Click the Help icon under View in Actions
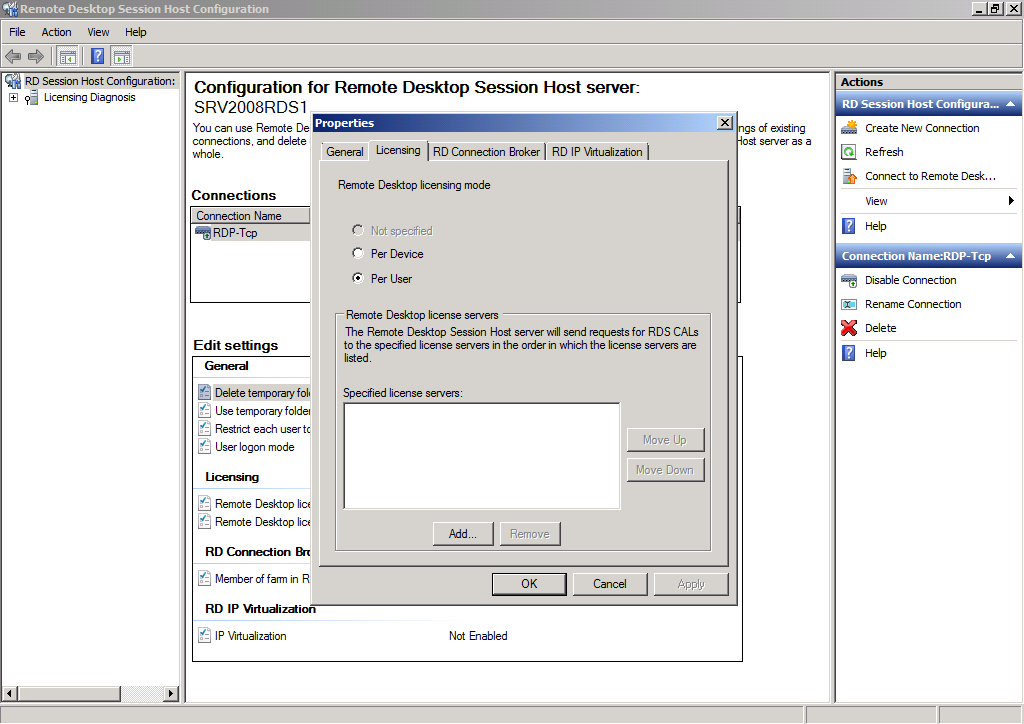The width and height of the screenshot is (1024, 724). point(849,226)
